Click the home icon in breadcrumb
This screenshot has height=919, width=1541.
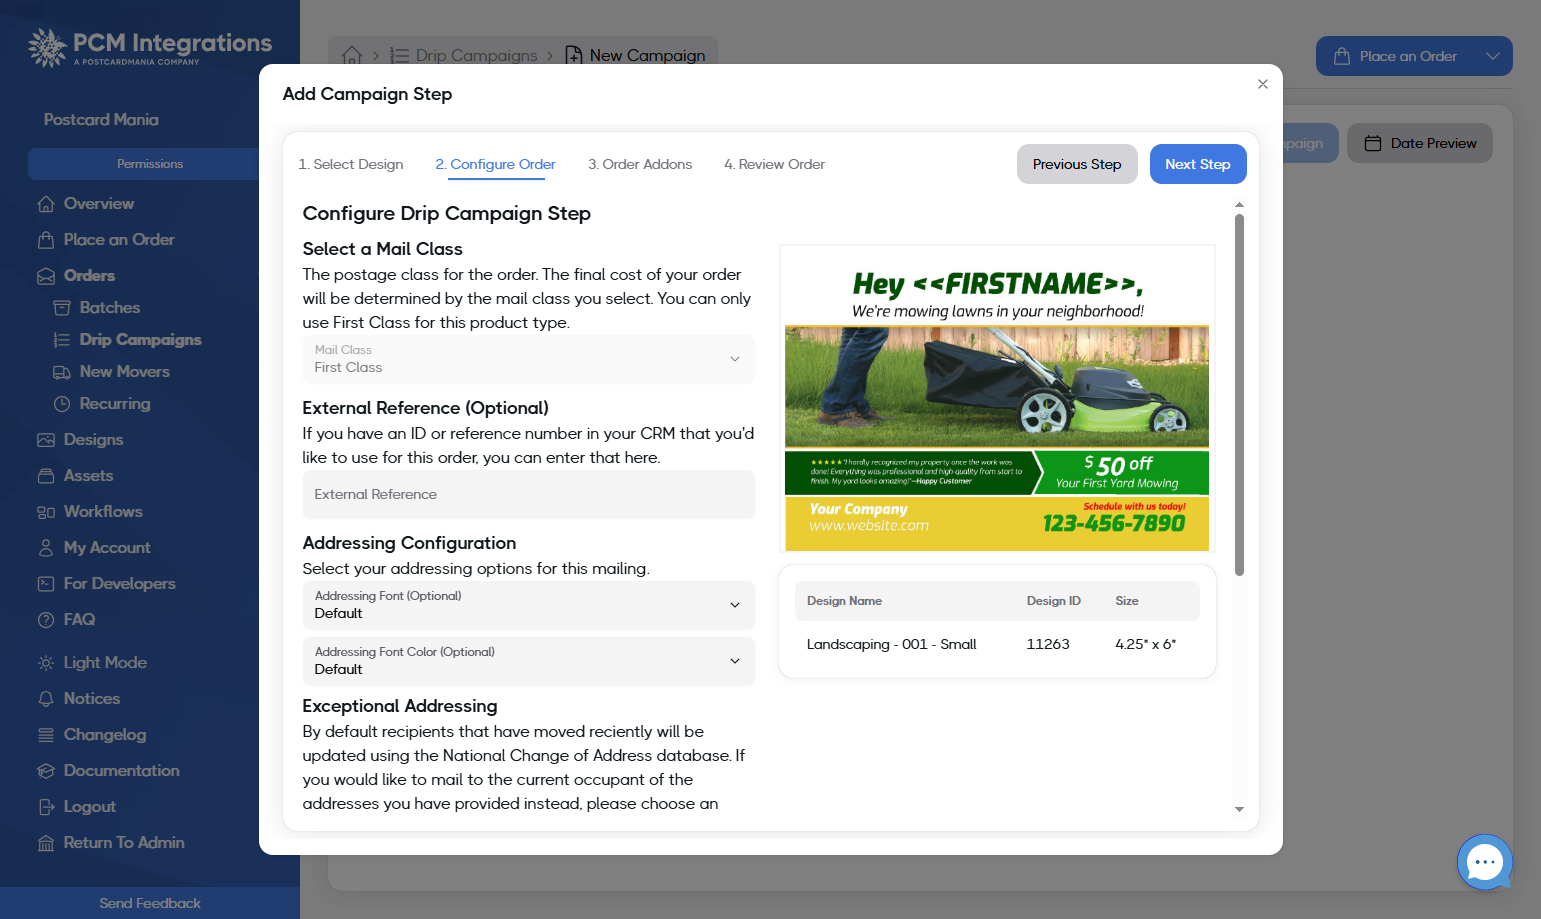[352, 55]
